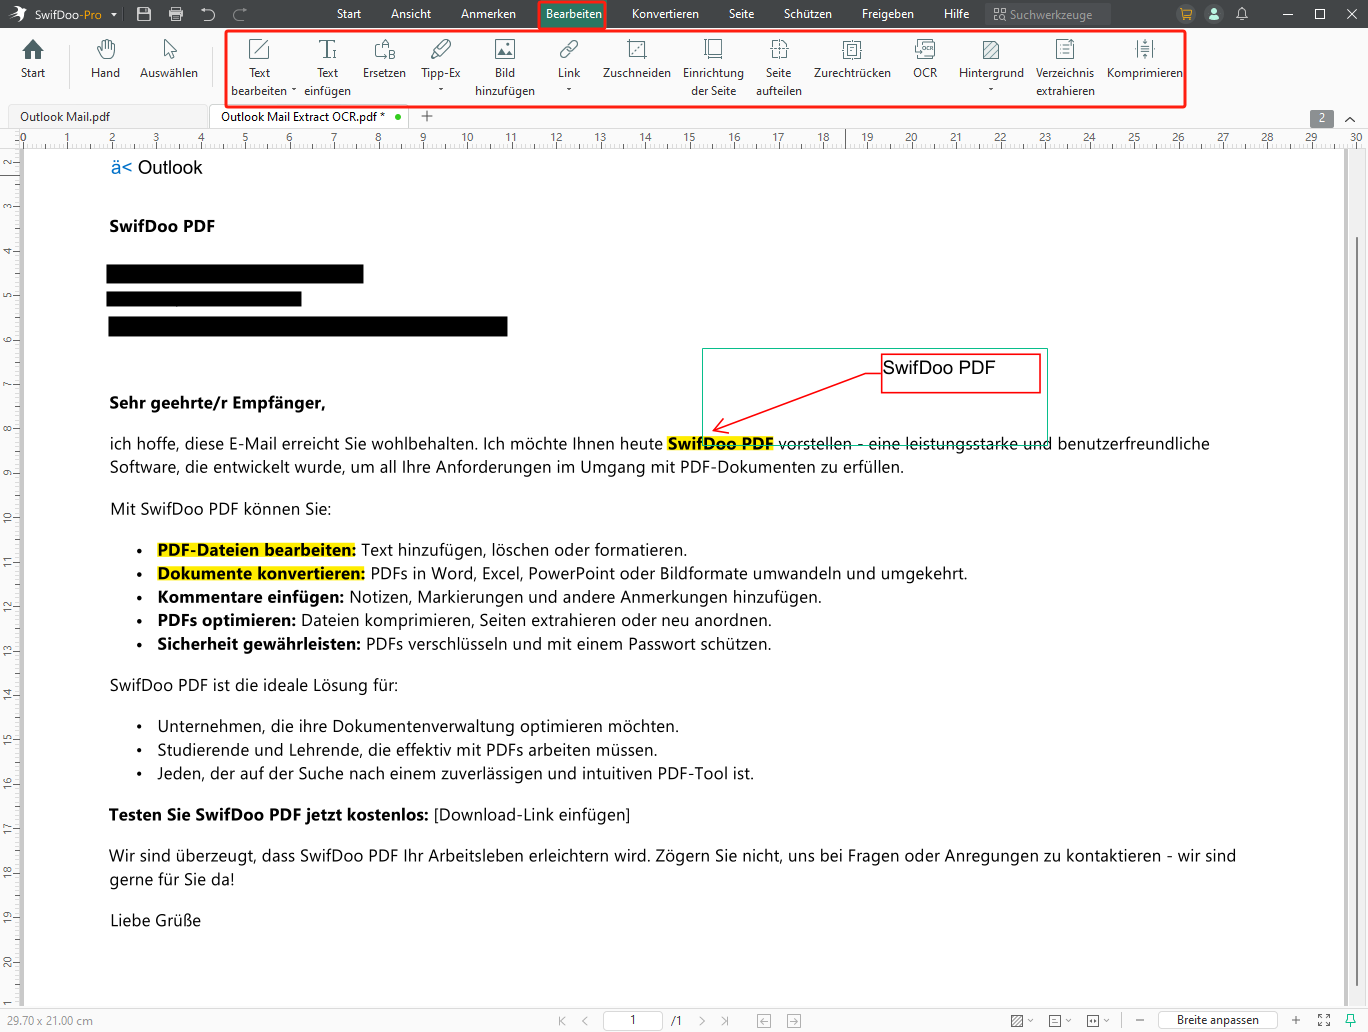This screenshot has height=1032, width=1368.
Task: Go to the next page
Action: [x=702, y=1020]
